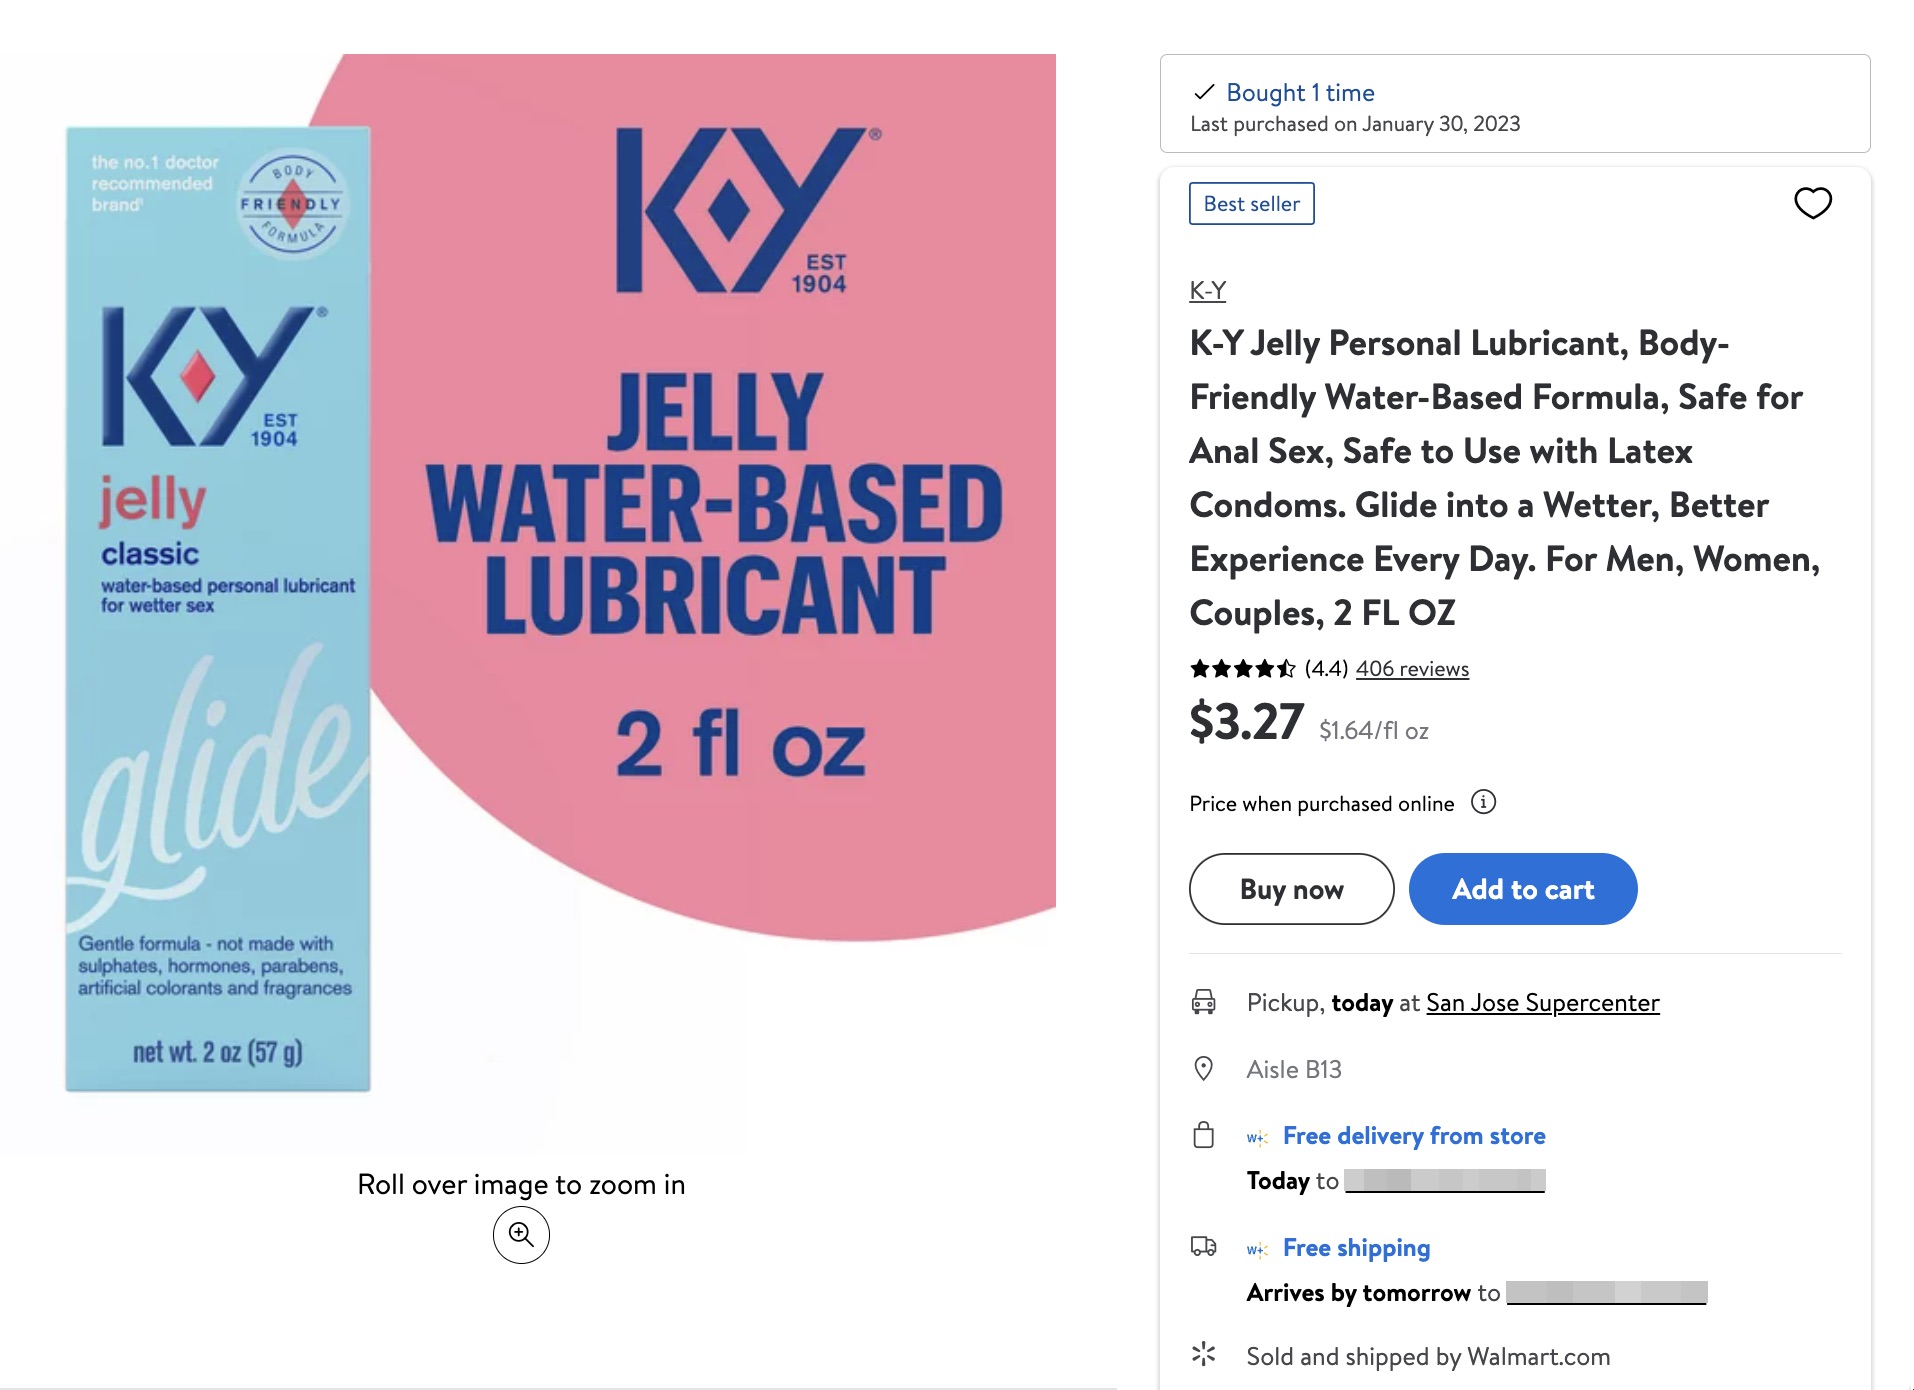
Task: Click the star rating display
Action: coord(1242,669)
